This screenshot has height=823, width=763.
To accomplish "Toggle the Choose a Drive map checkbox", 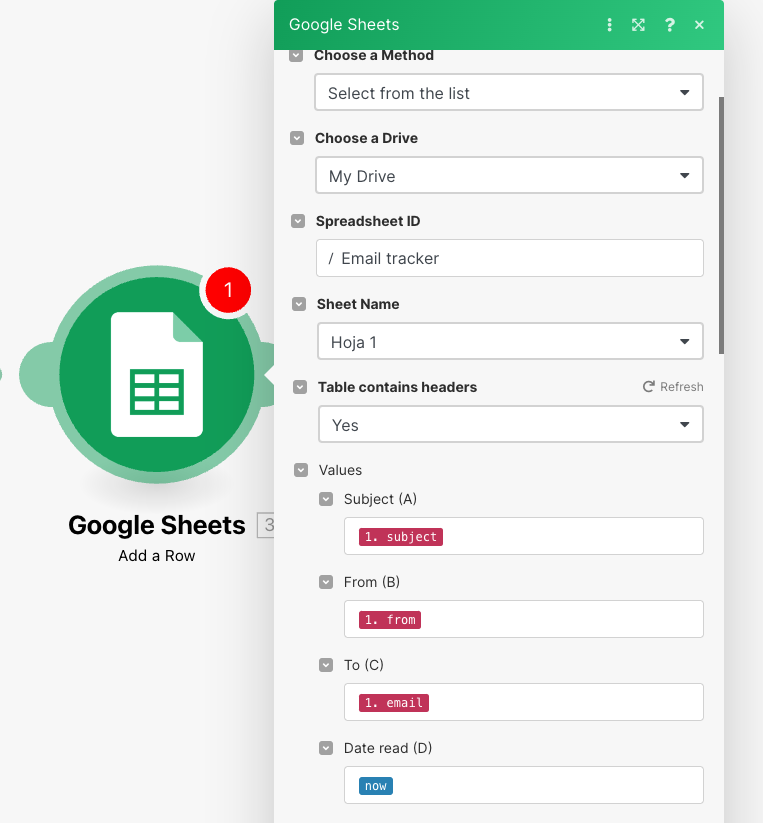I will pyautogui.click(x=297, y=138).
